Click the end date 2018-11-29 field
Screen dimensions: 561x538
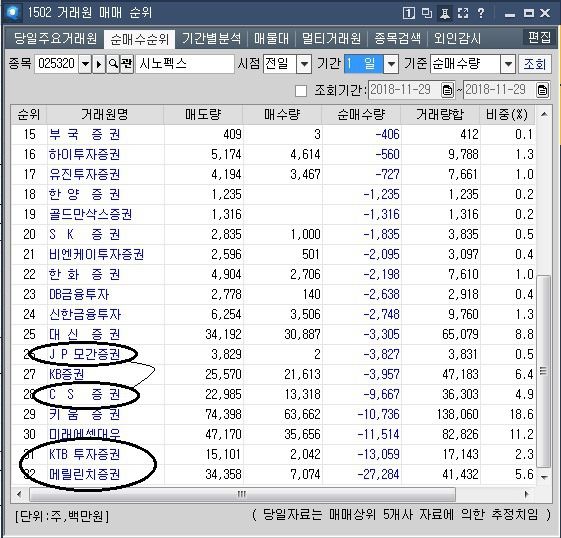pos(499,90)
